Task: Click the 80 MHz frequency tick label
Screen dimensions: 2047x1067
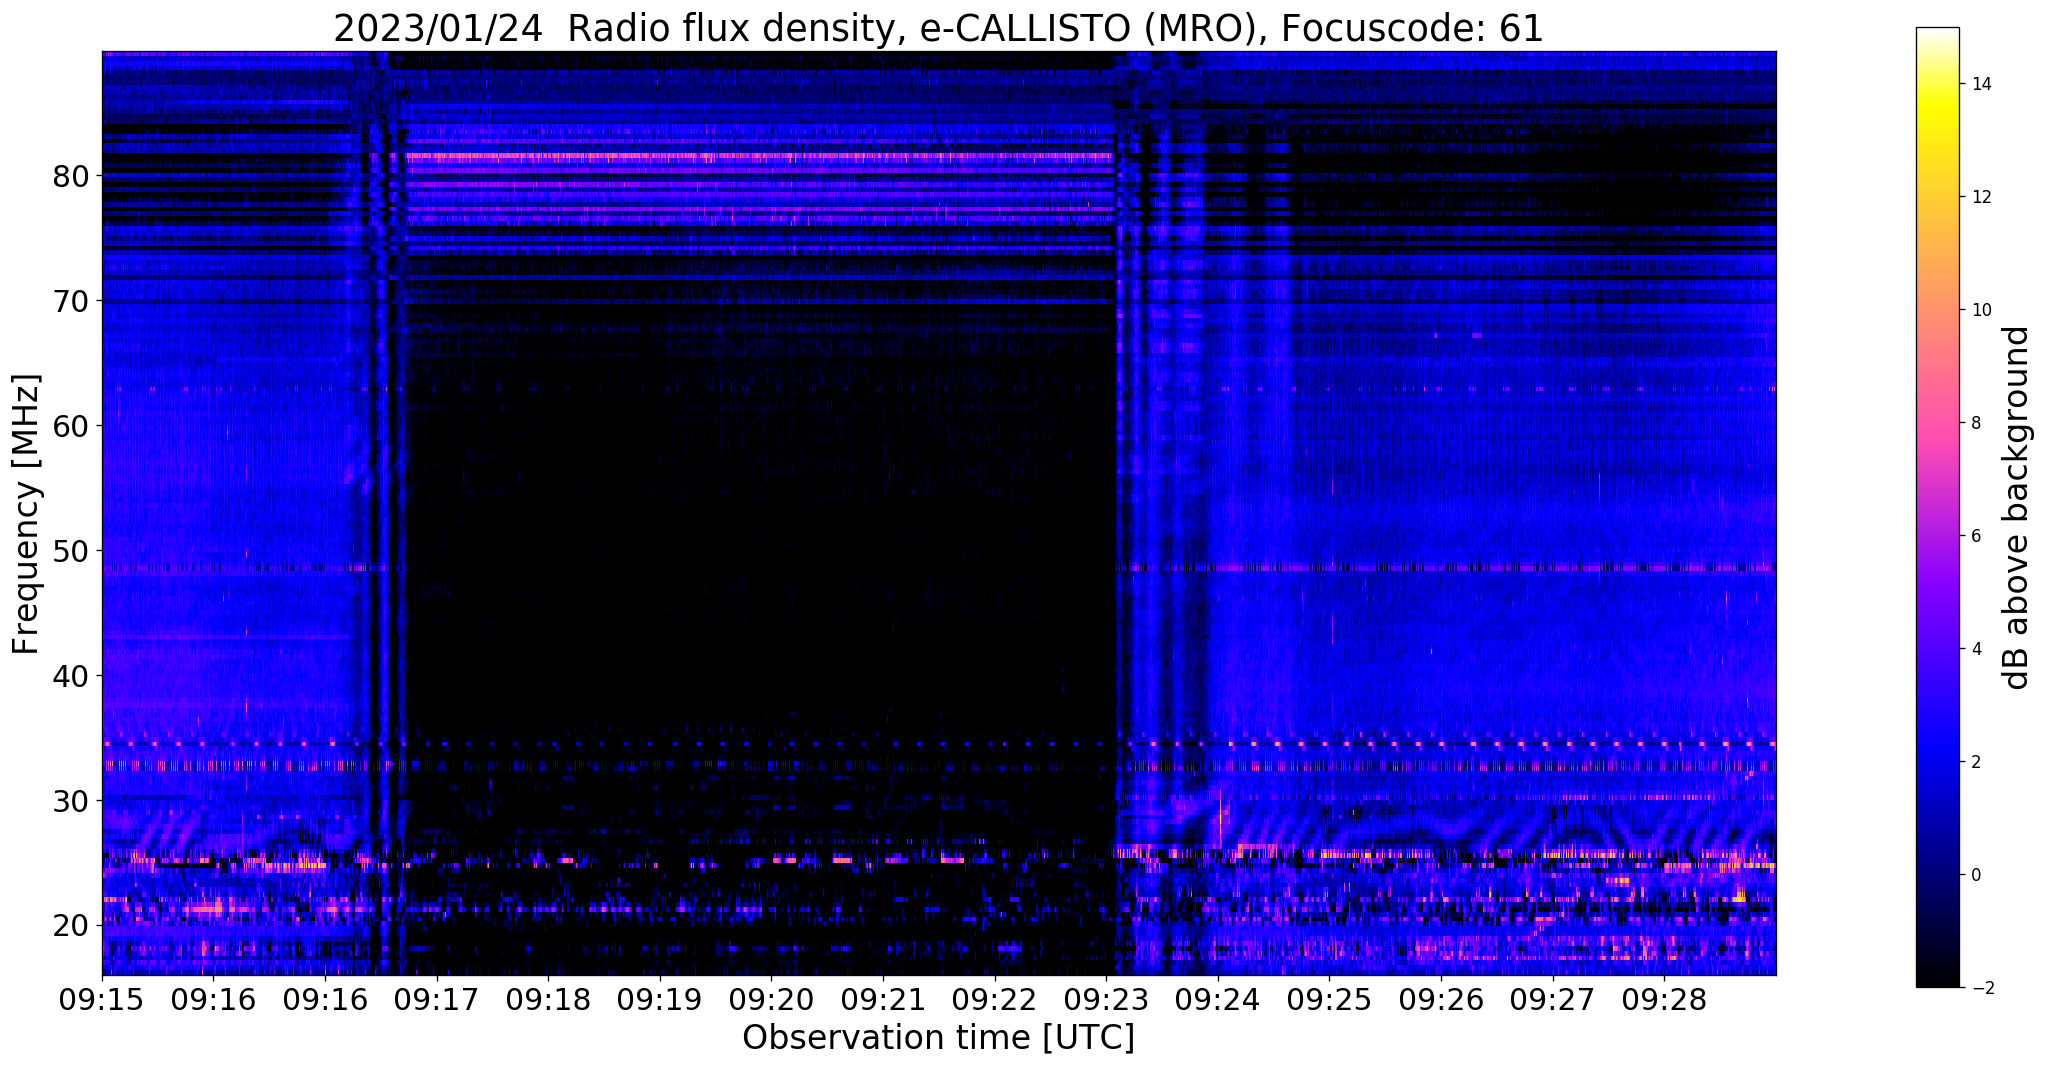Action: [x=71, y=176]
